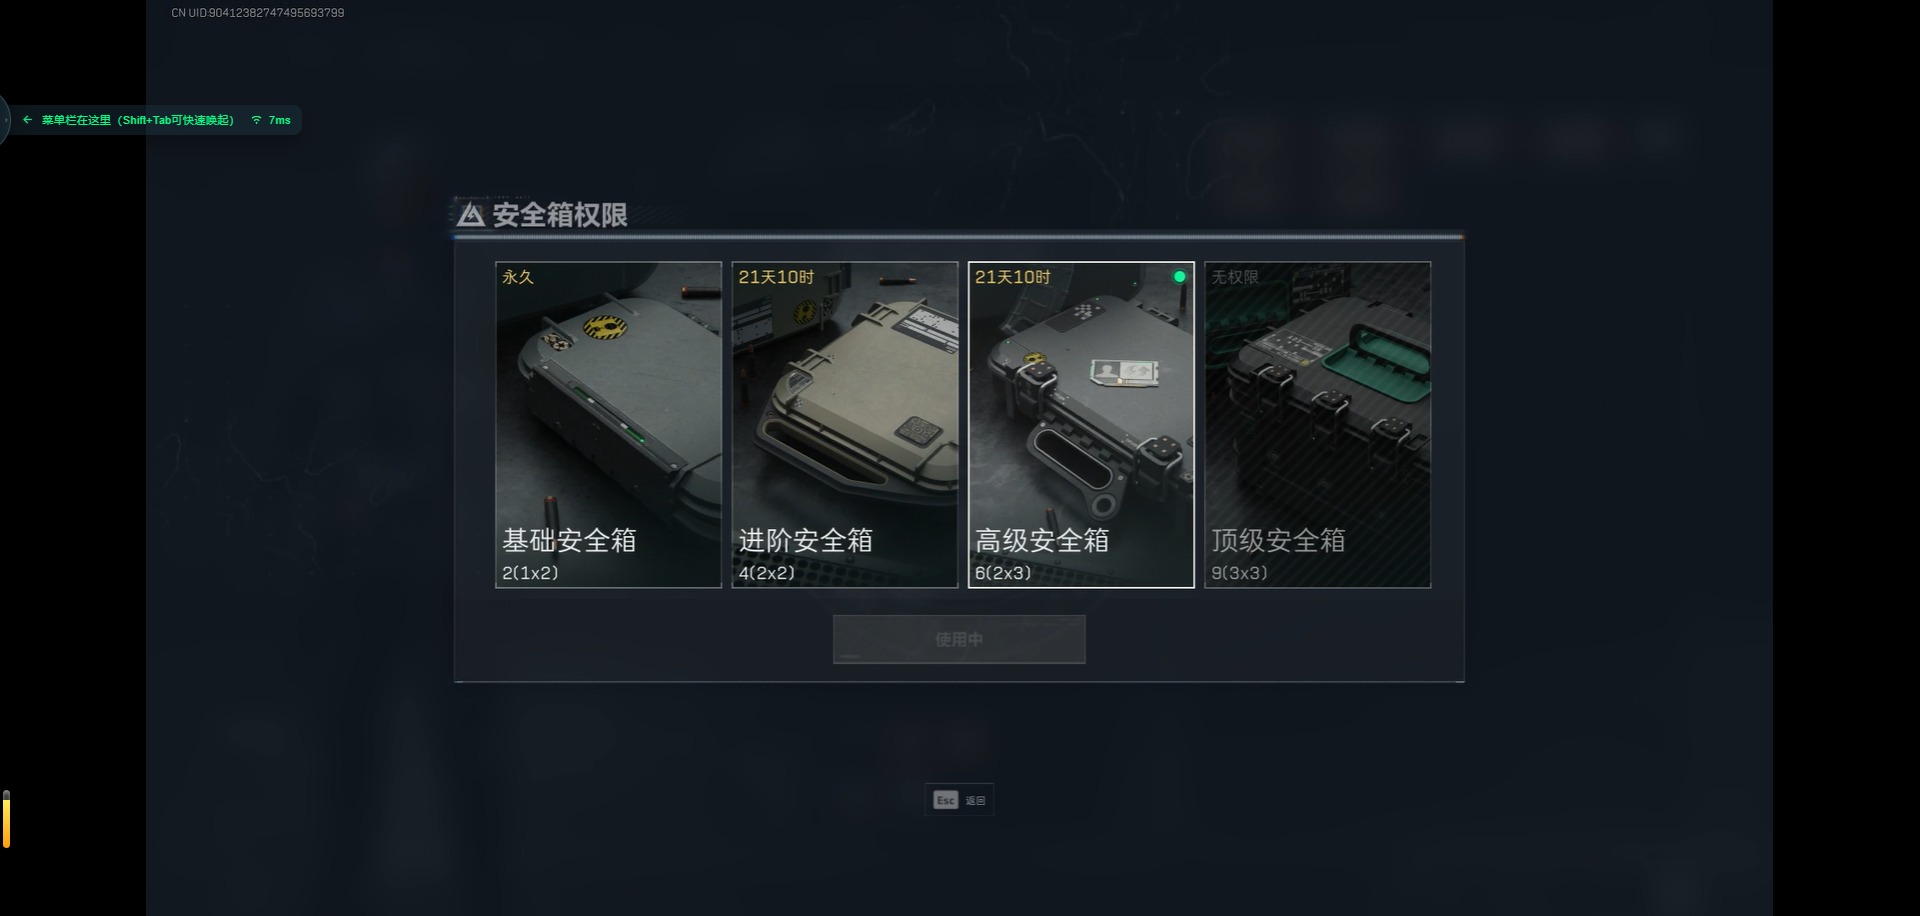Screen dimensions: 1920x916
Task: Click the yellow hazard emblem on 基础安全箱 case
Action: point(605,326)
